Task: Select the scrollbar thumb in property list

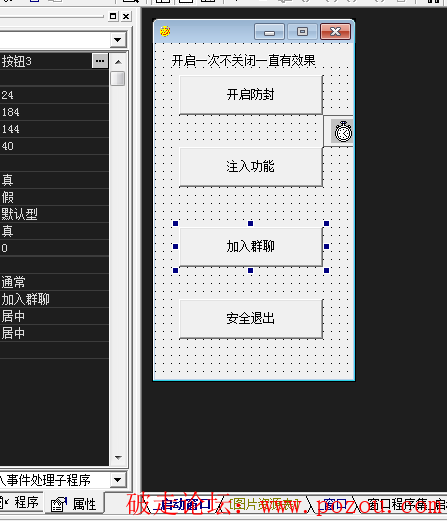Action: 118,78
